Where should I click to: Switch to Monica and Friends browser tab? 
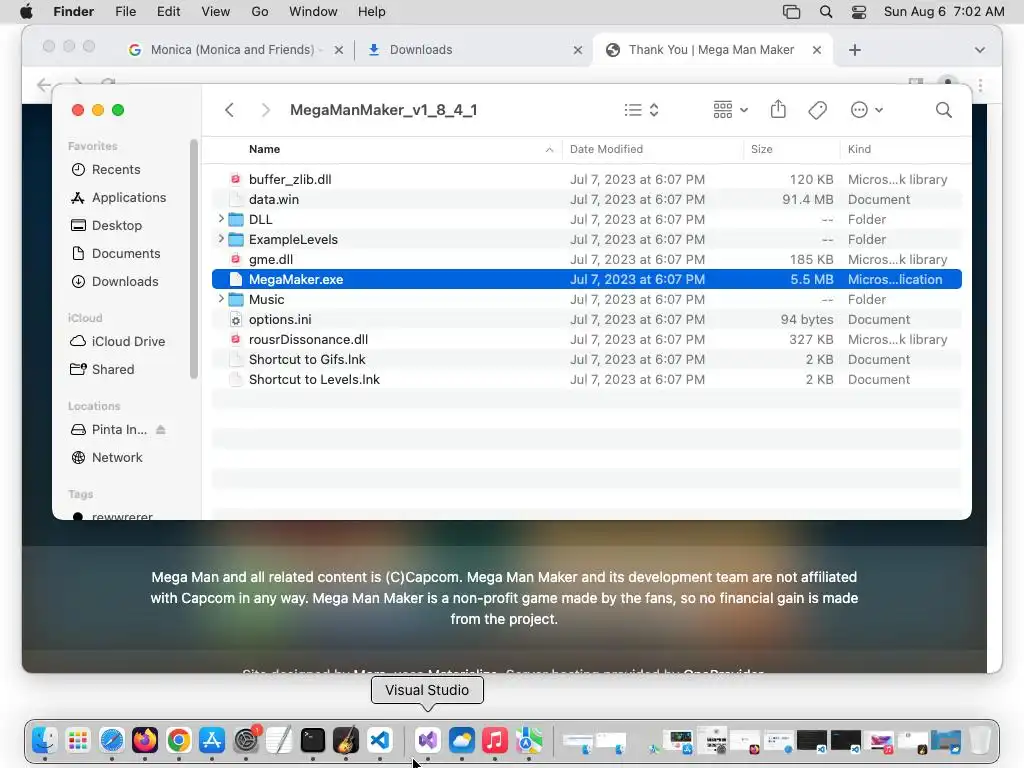tap(232, 50)
